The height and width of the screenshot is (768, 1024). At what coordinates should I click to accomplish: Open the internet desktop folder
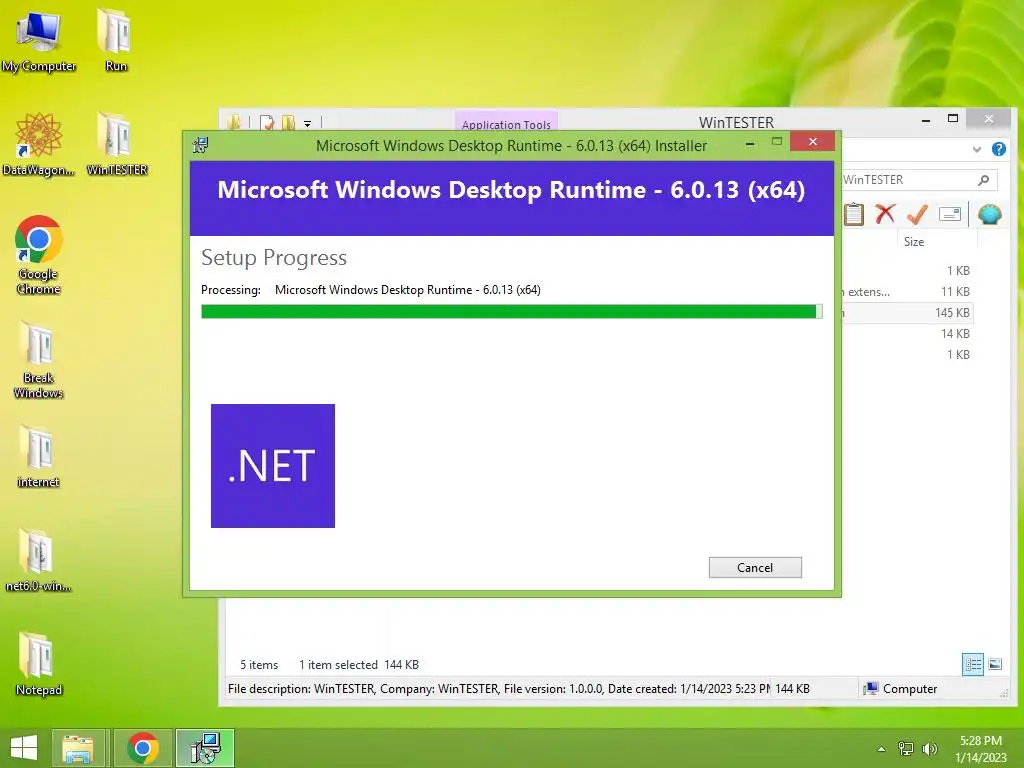39,456
